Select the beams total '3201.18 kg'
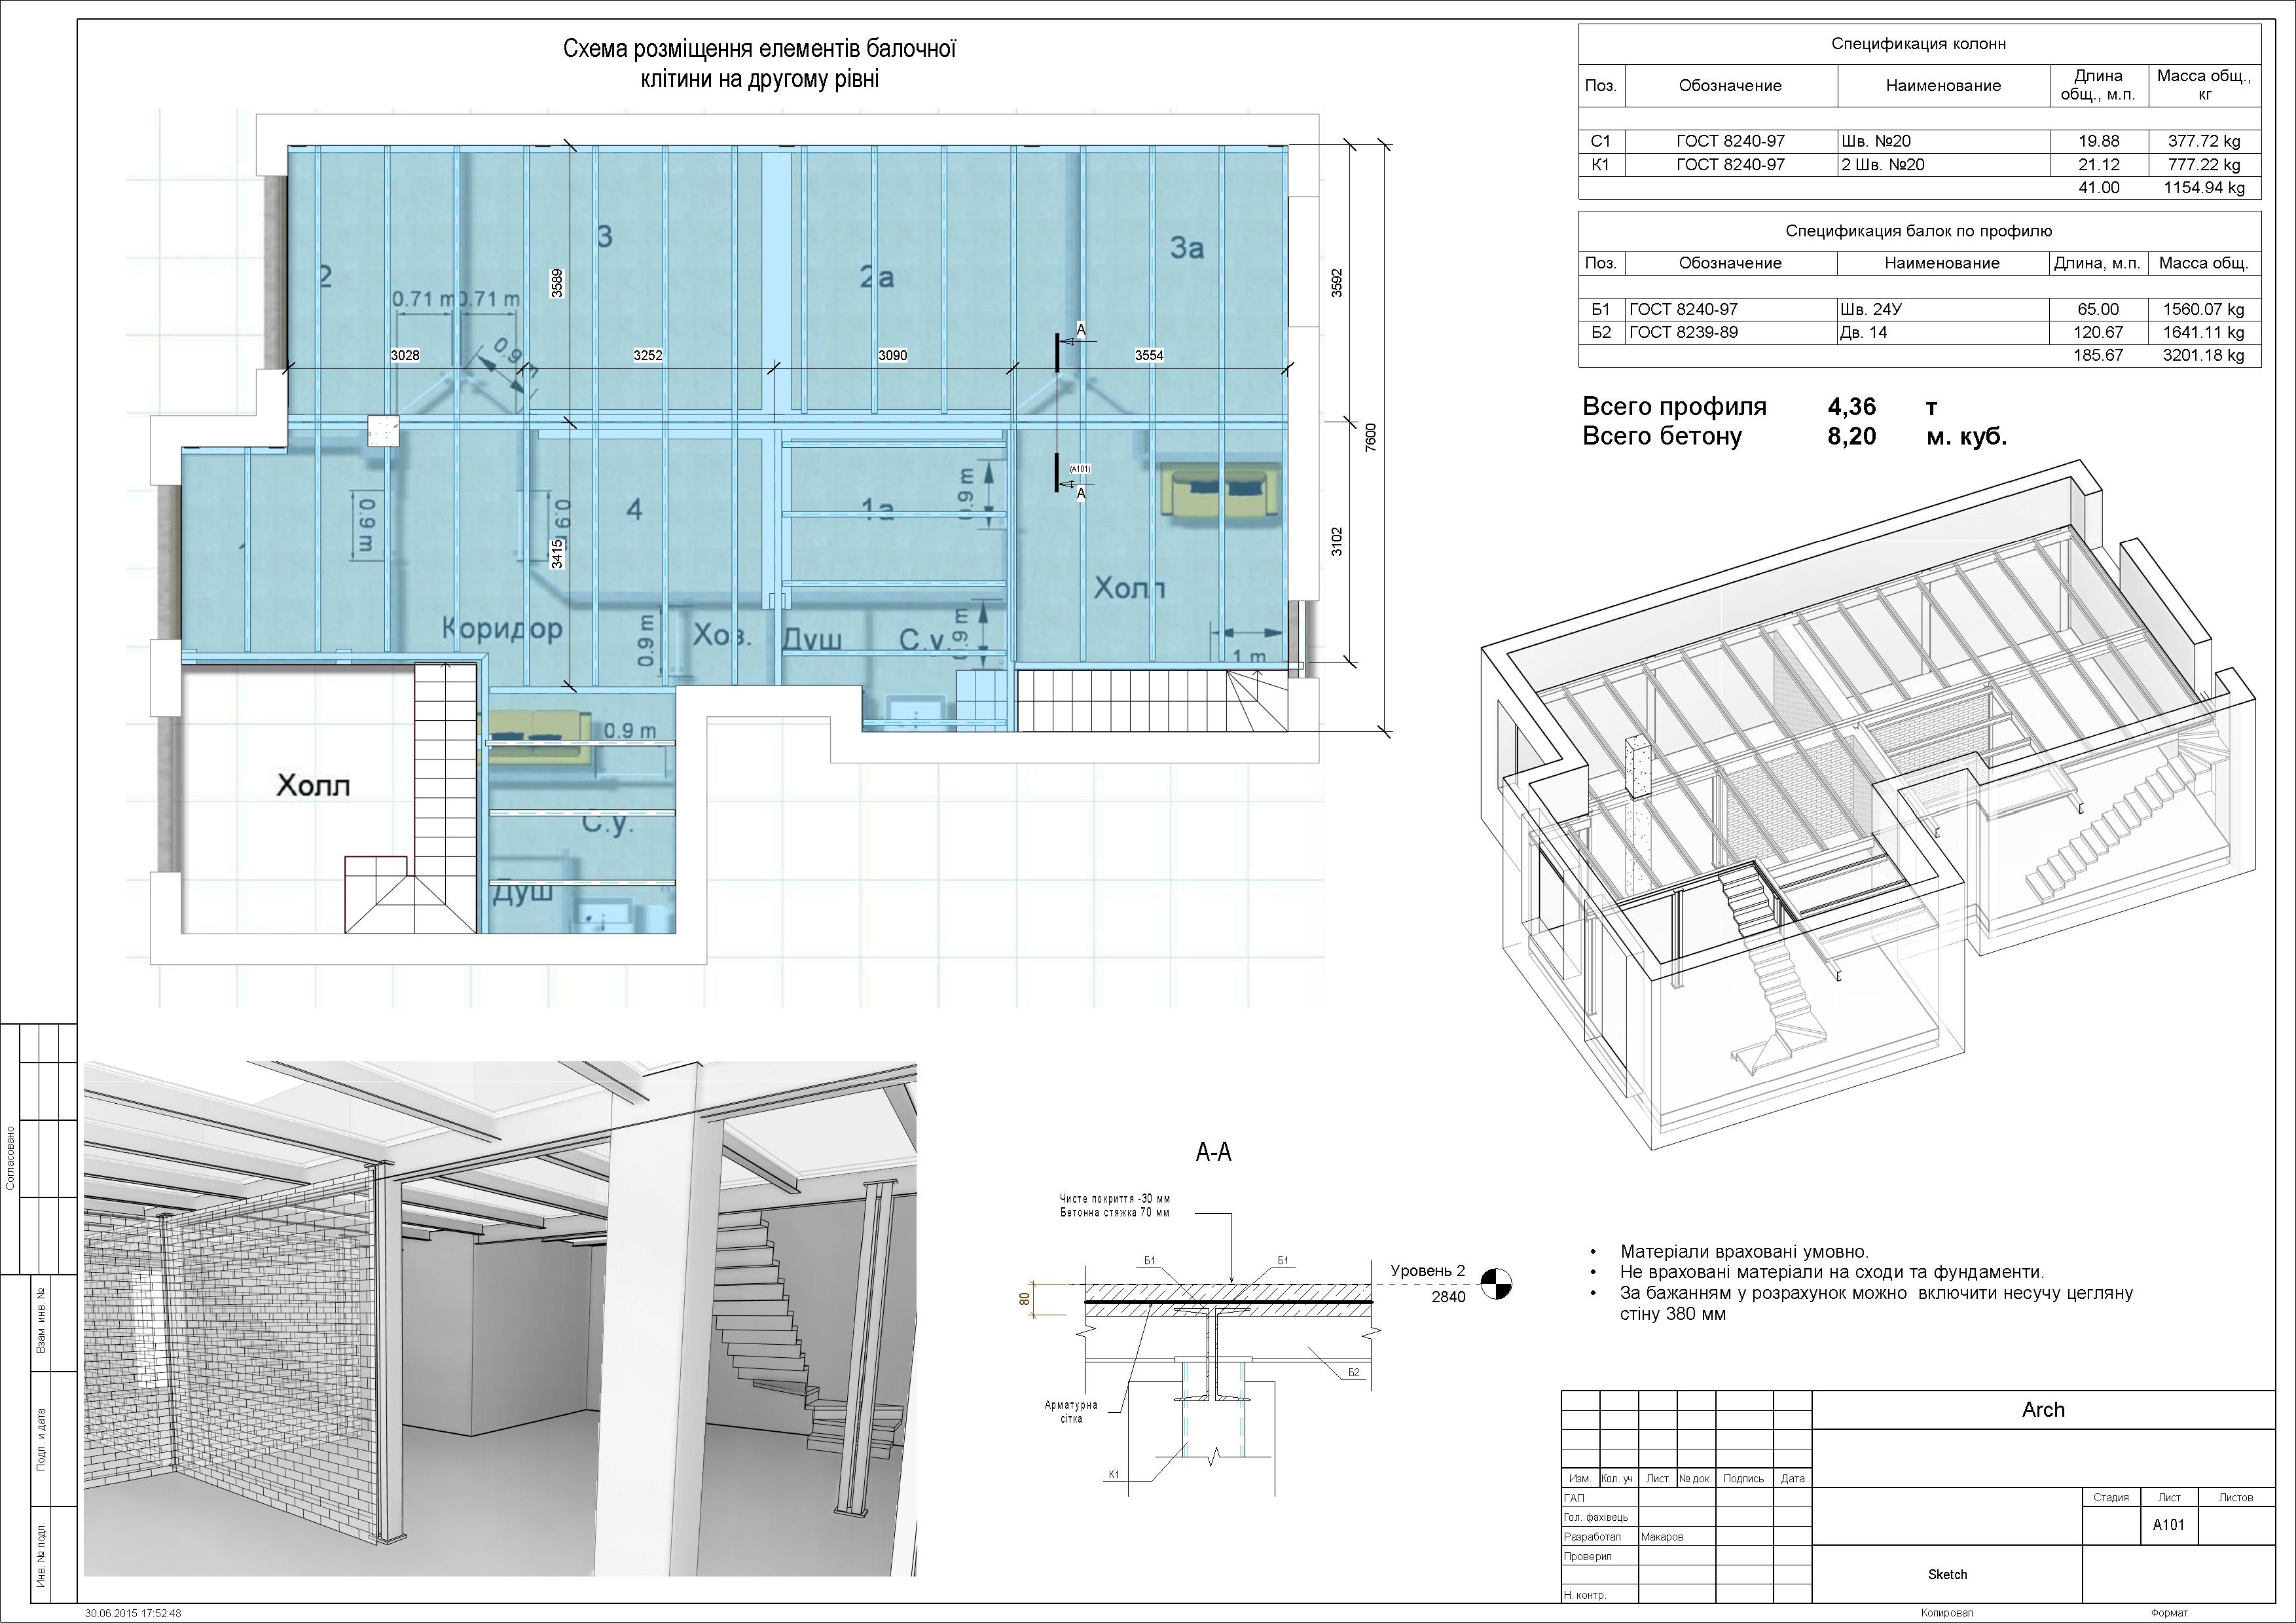Viewport: 2296px width, 1623px height. (x=2204, y=355)
